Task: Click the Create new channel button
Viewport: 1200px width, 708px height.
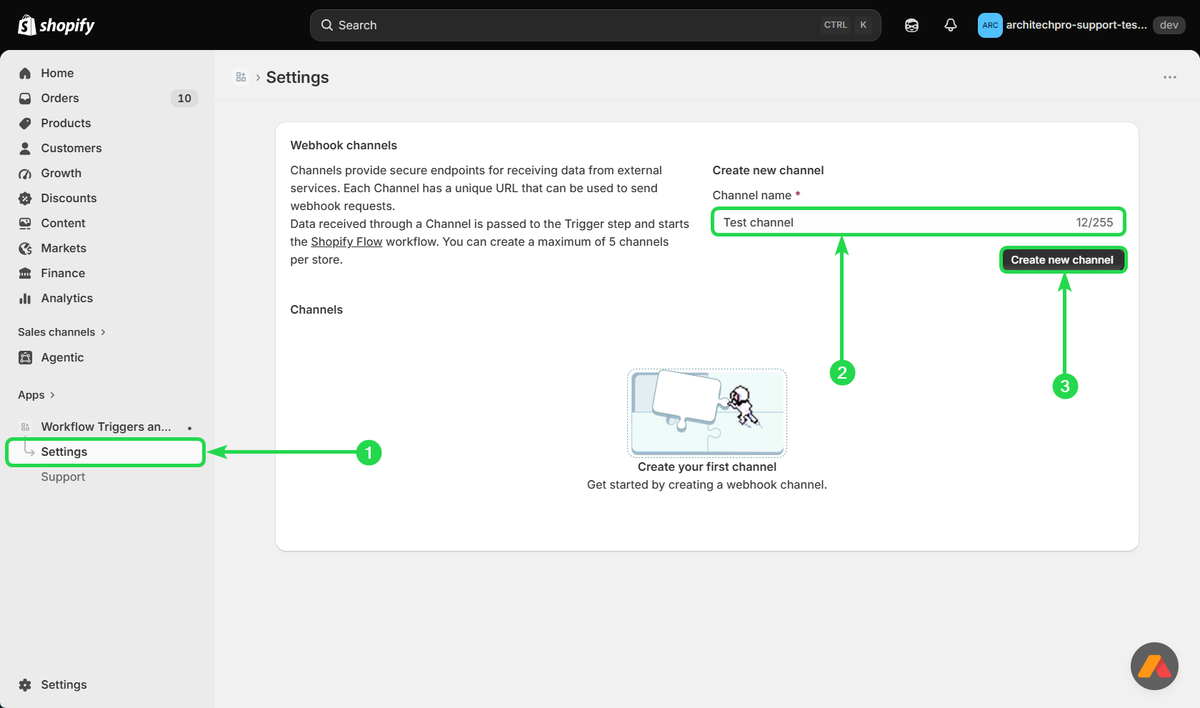Action: 1063,260
